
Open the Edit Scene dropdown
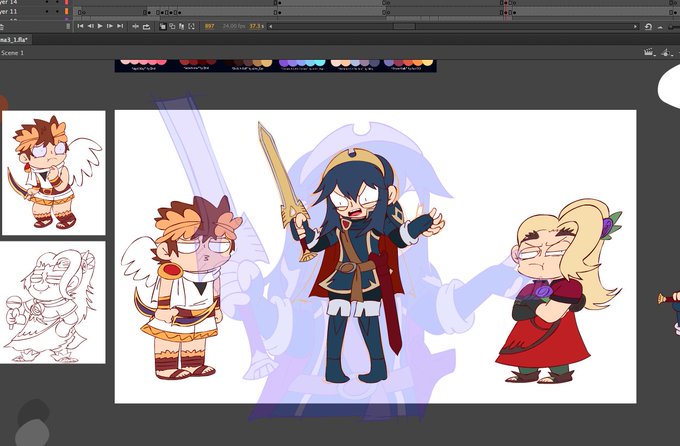[649, 52]
